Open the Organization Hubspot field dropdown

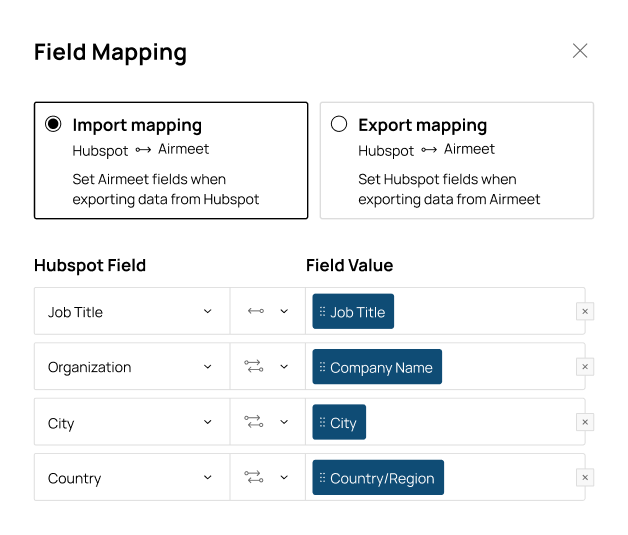coord(132,366)
